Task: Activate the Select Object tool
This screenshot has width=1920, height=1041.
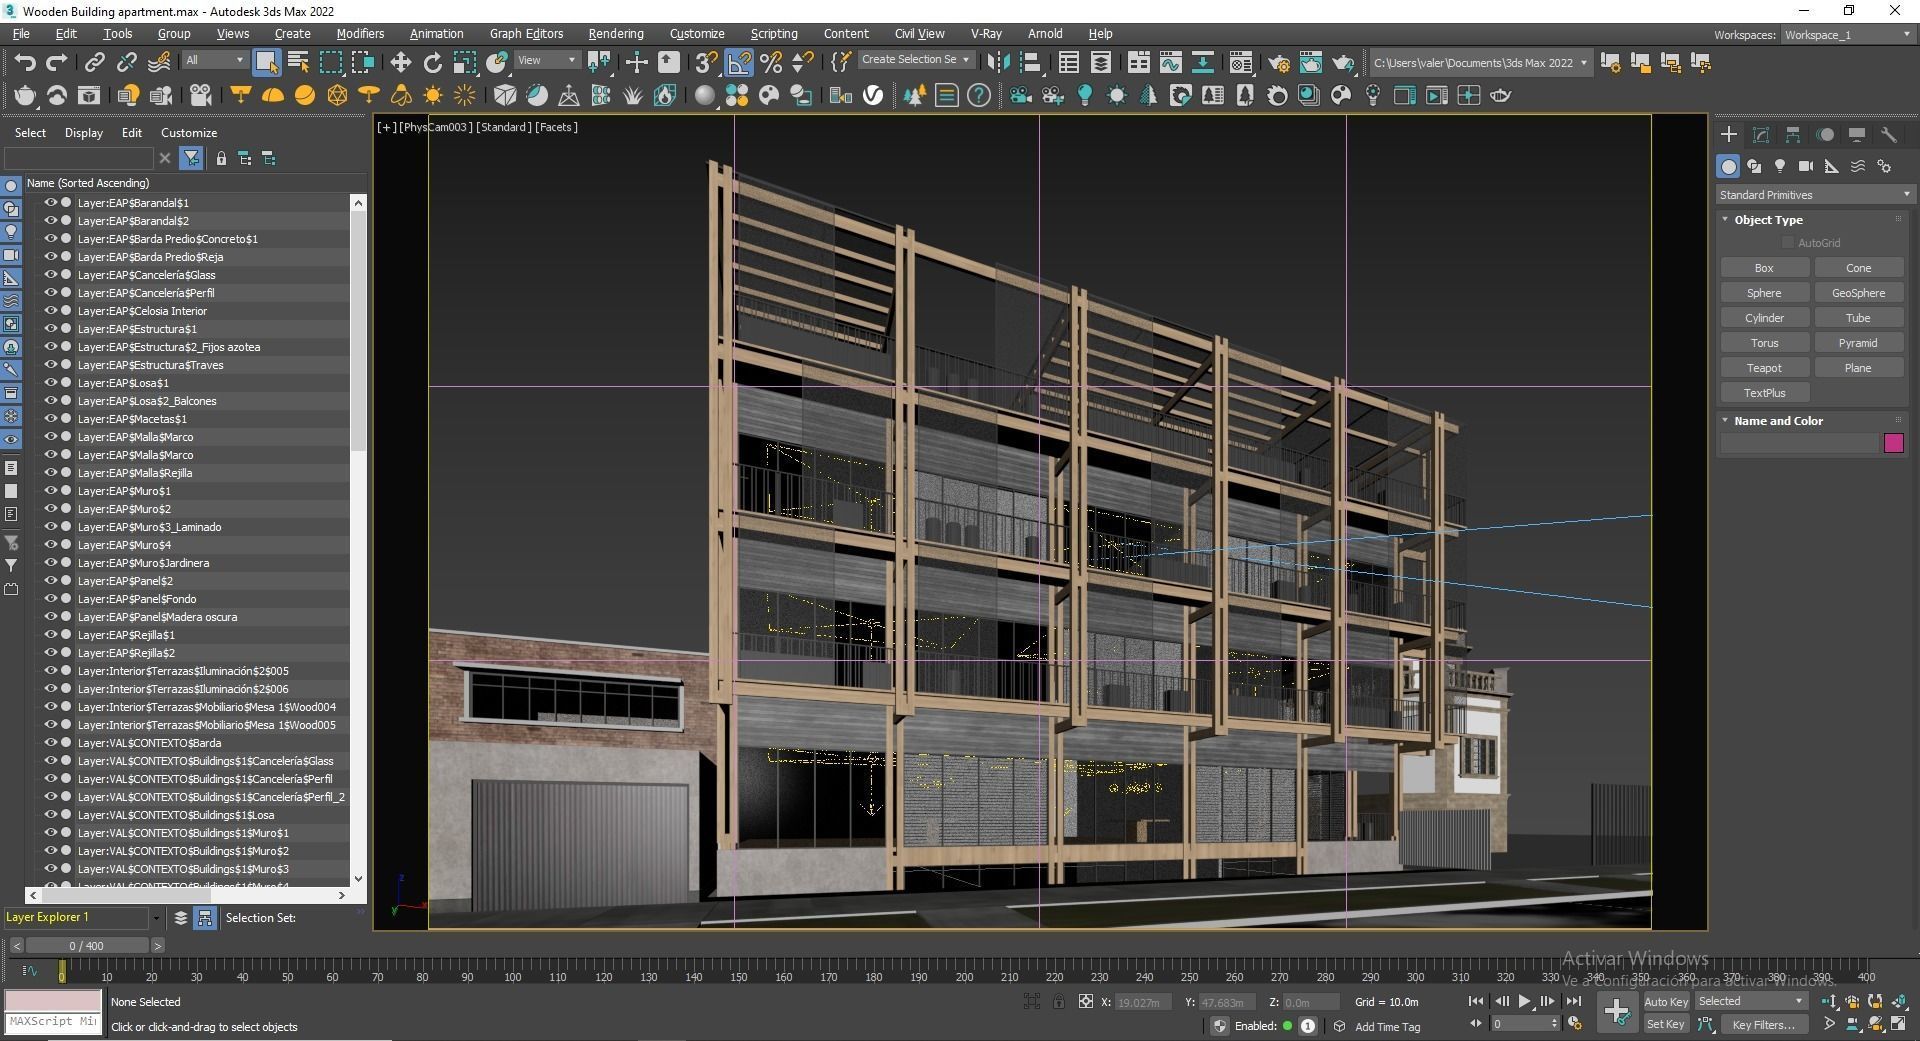Action: pyautogui.click(x=266, y=62)
